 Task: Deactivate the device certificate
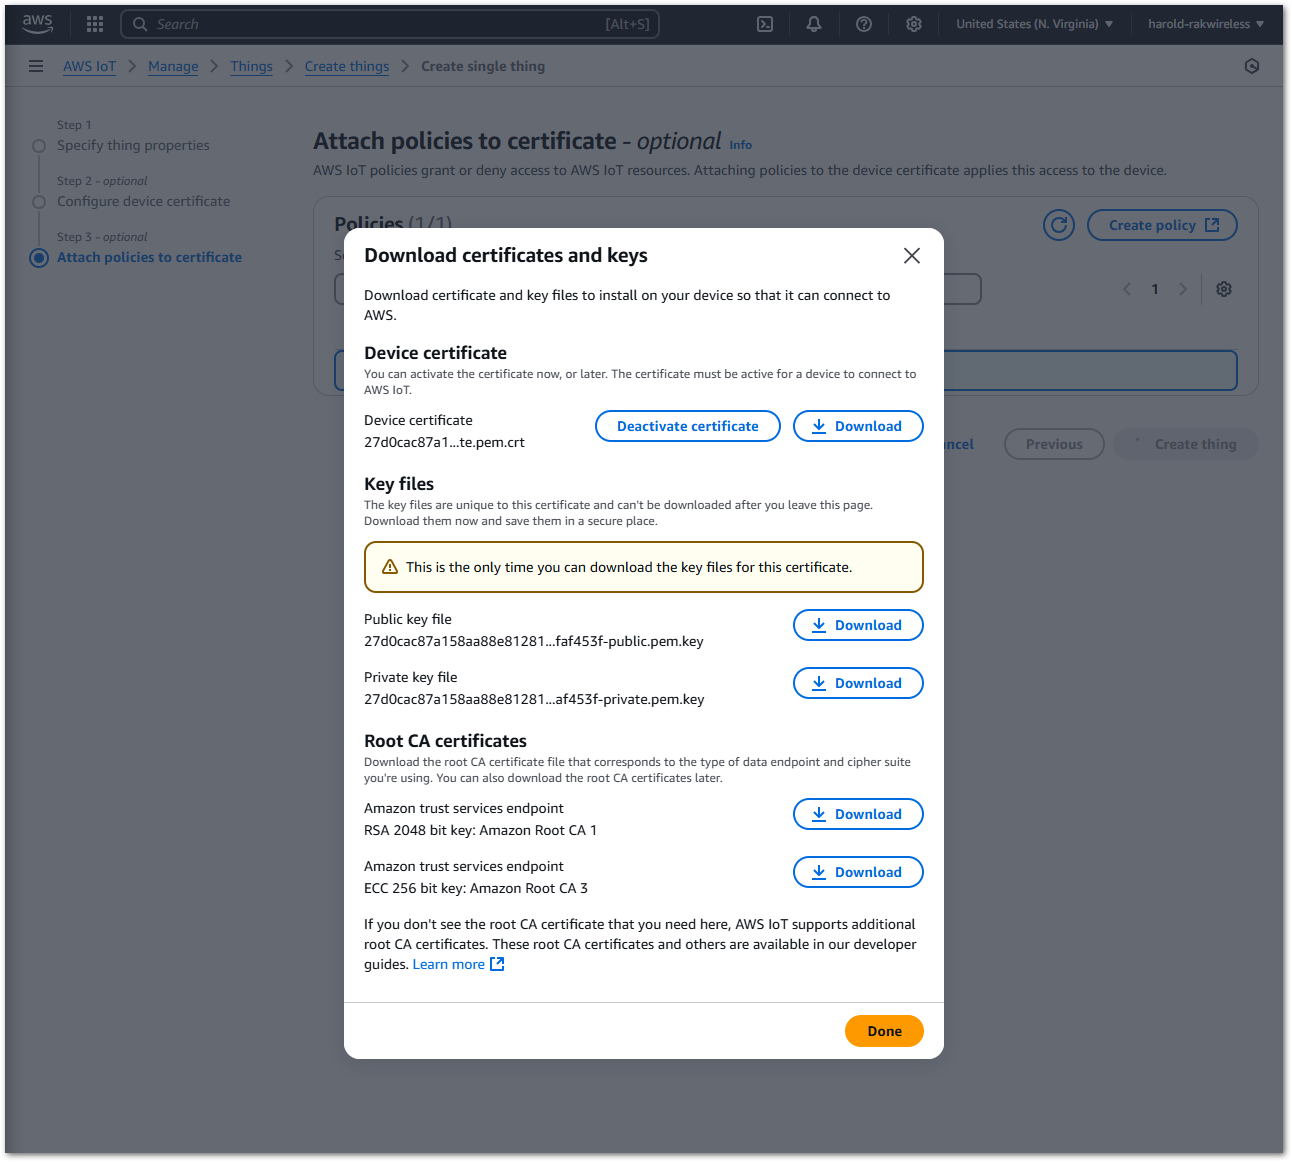pos(687,425)
